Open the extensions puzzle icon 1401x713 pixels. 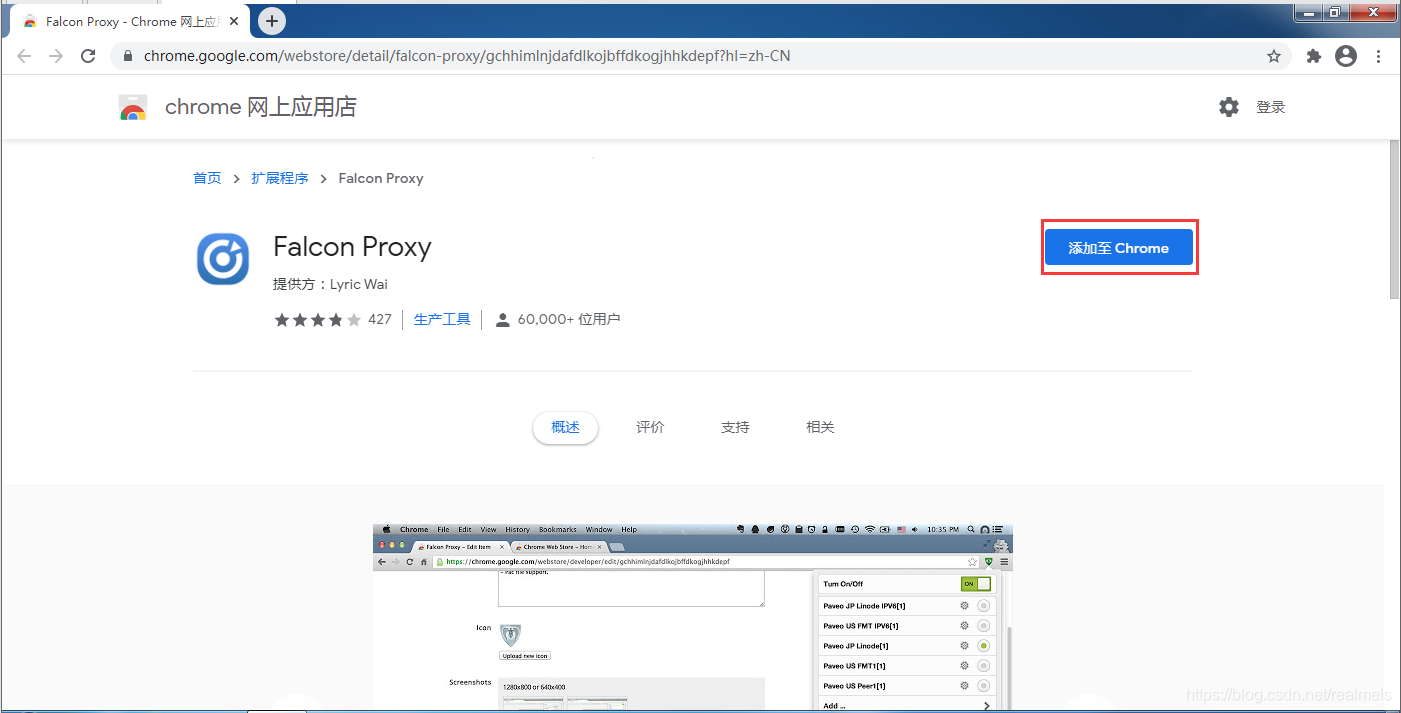point(1314,56)
